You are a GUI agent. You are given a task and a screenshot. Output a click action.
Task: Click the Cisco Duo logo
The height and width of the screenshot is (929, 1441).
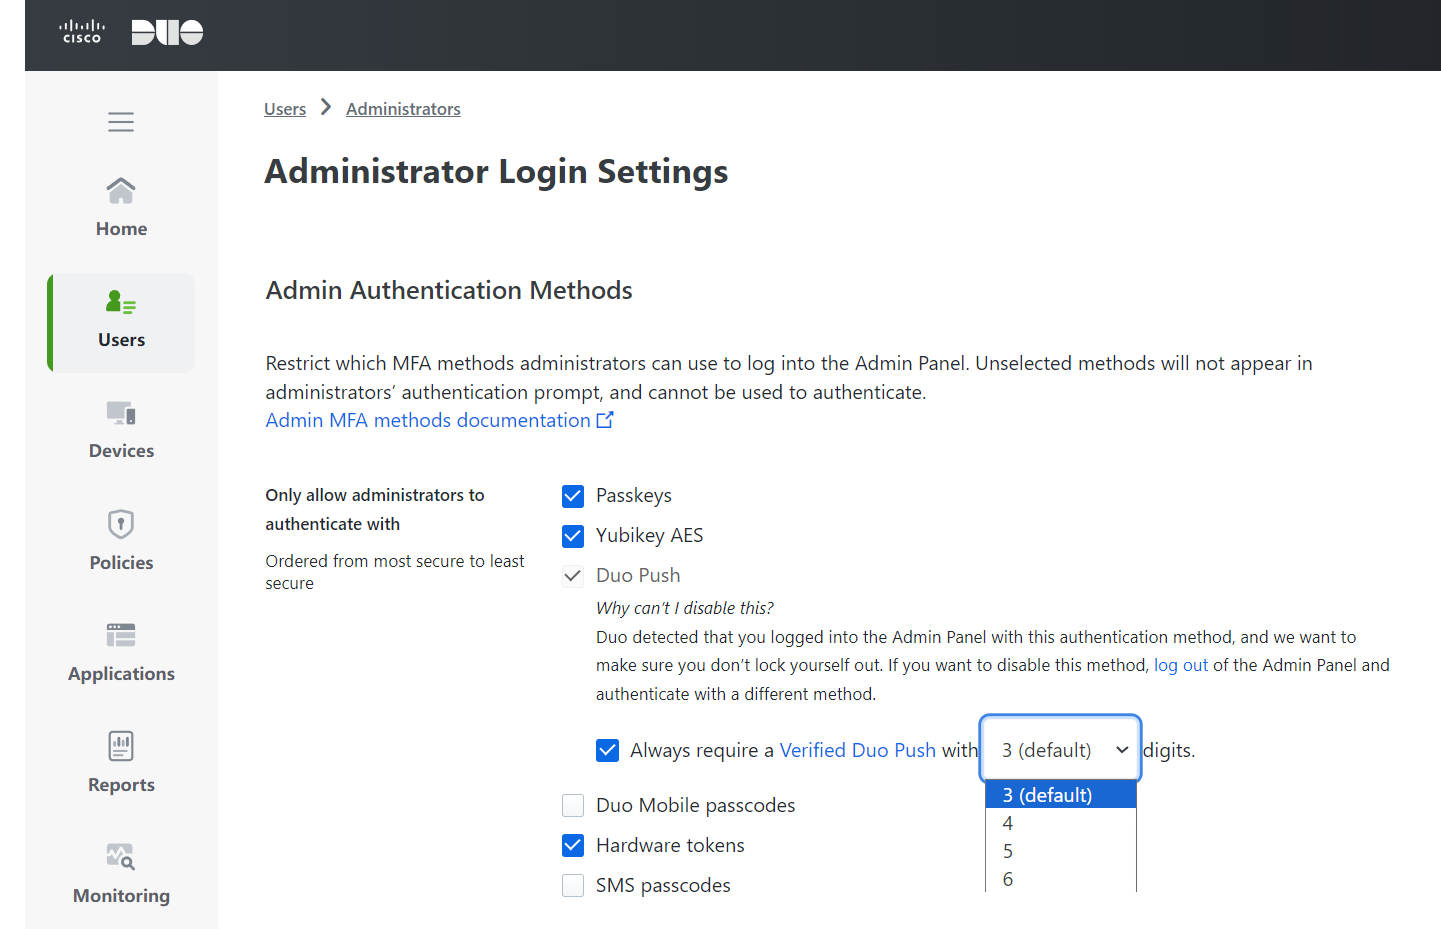click(131, 33)
